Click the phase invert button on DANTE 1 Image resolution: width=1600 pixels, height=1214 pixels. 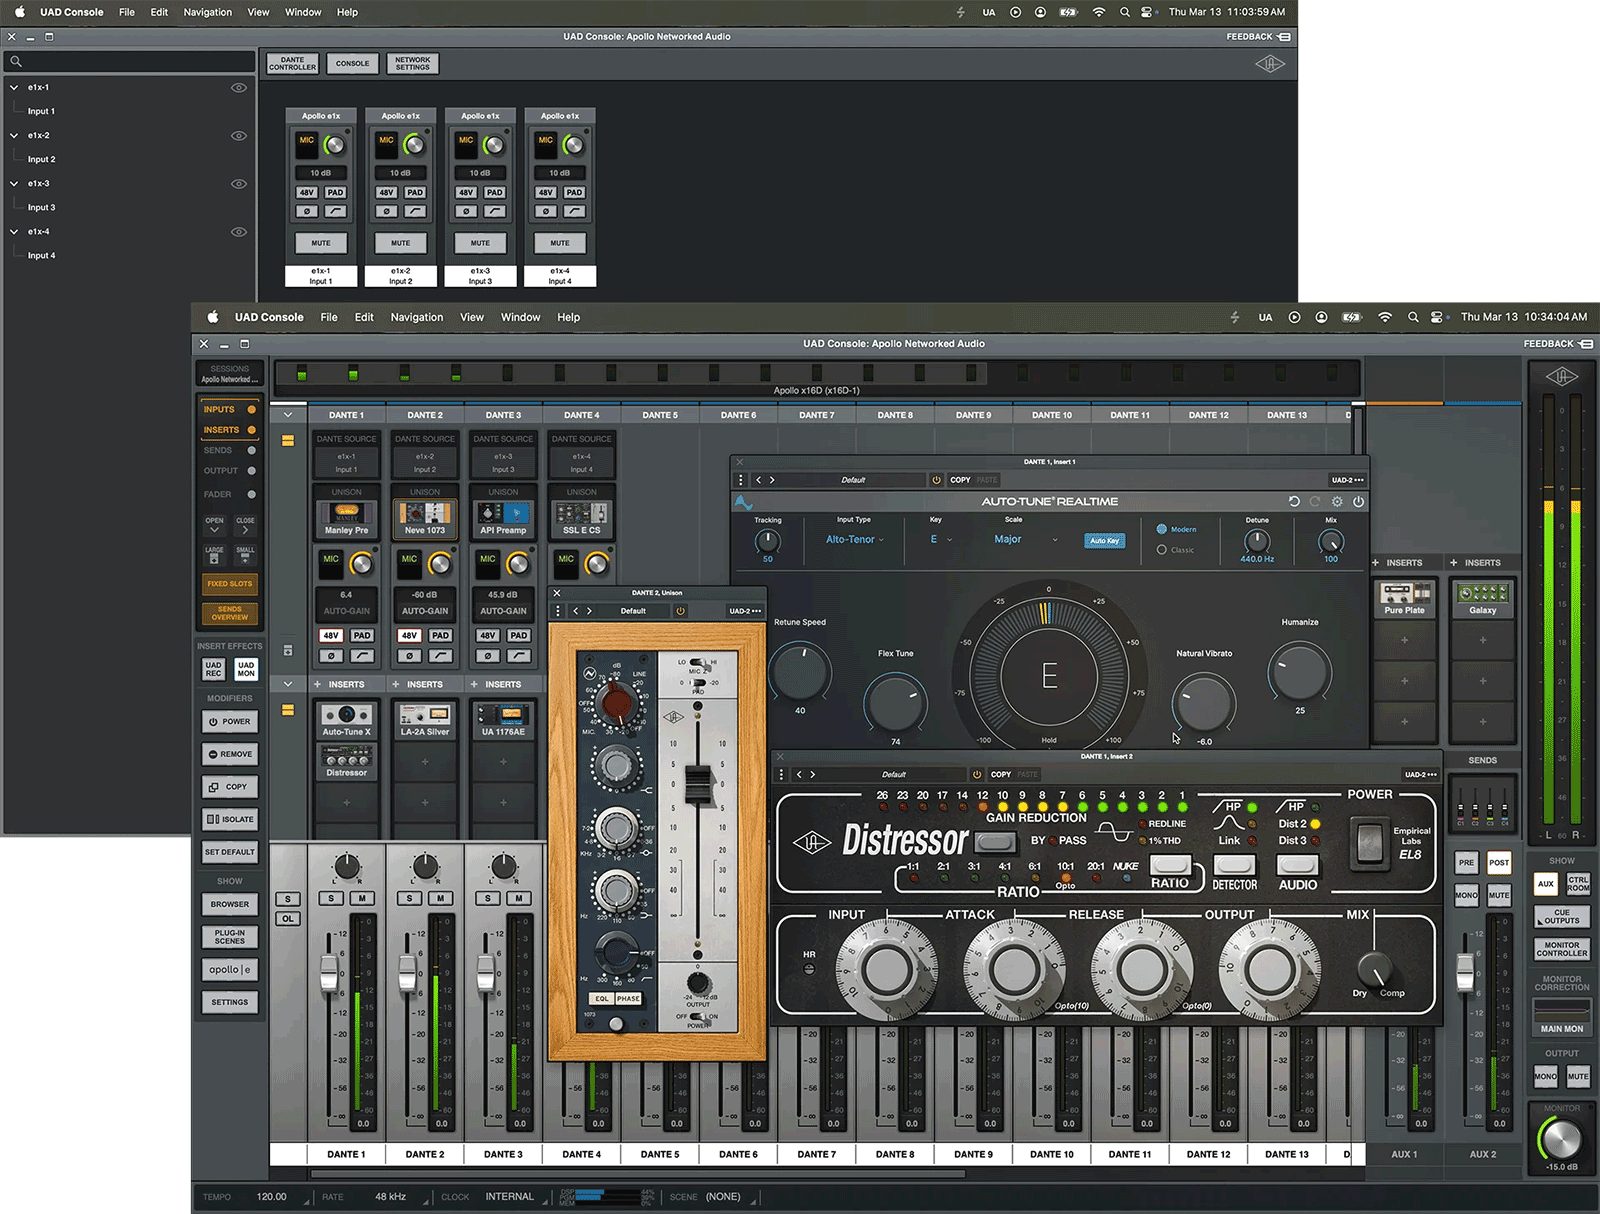[331, 656]
